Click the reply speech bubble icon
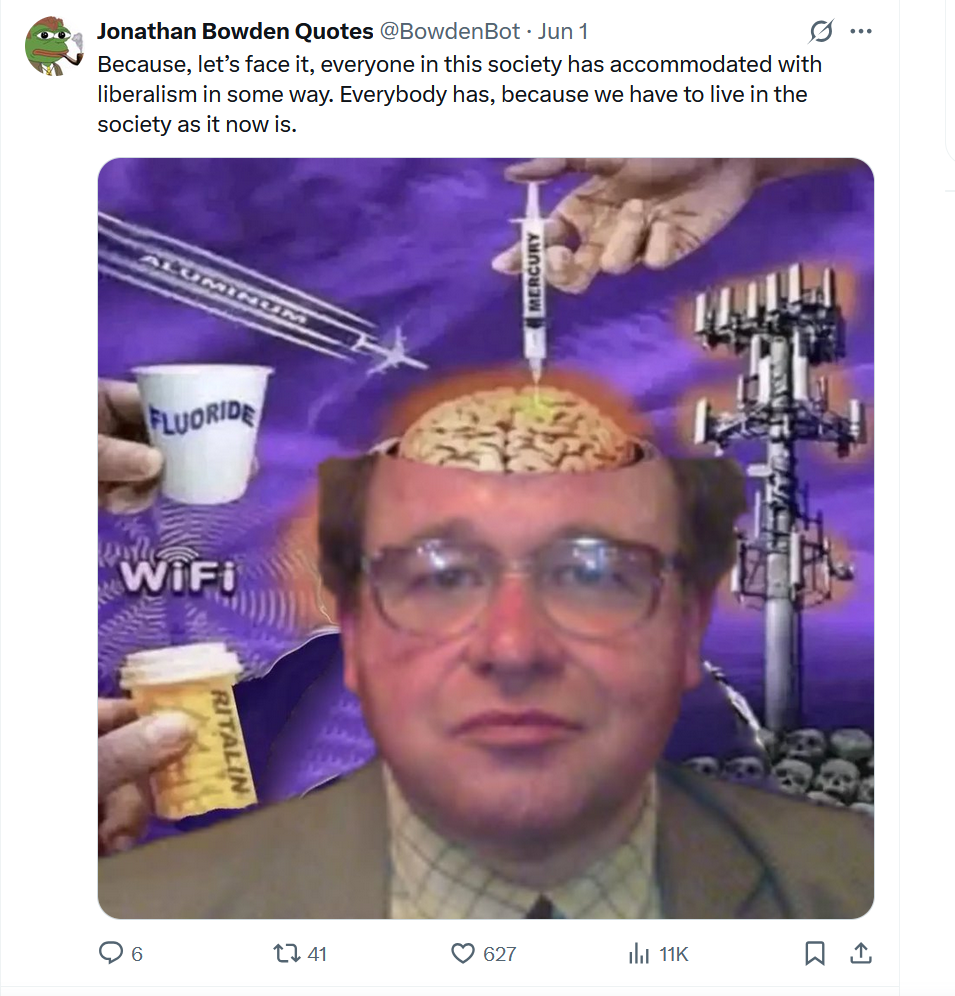 point(111,953)
